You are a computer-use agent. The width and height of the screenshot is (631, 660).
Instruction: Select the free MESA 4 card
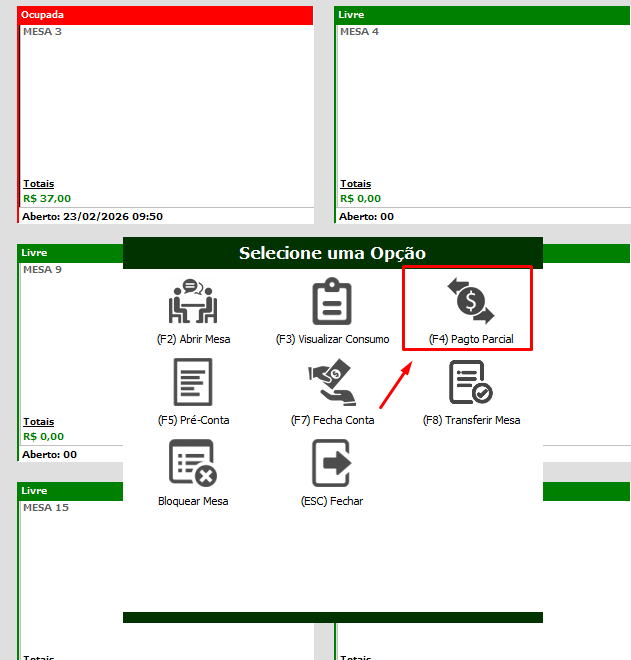[x=482, y=114]
